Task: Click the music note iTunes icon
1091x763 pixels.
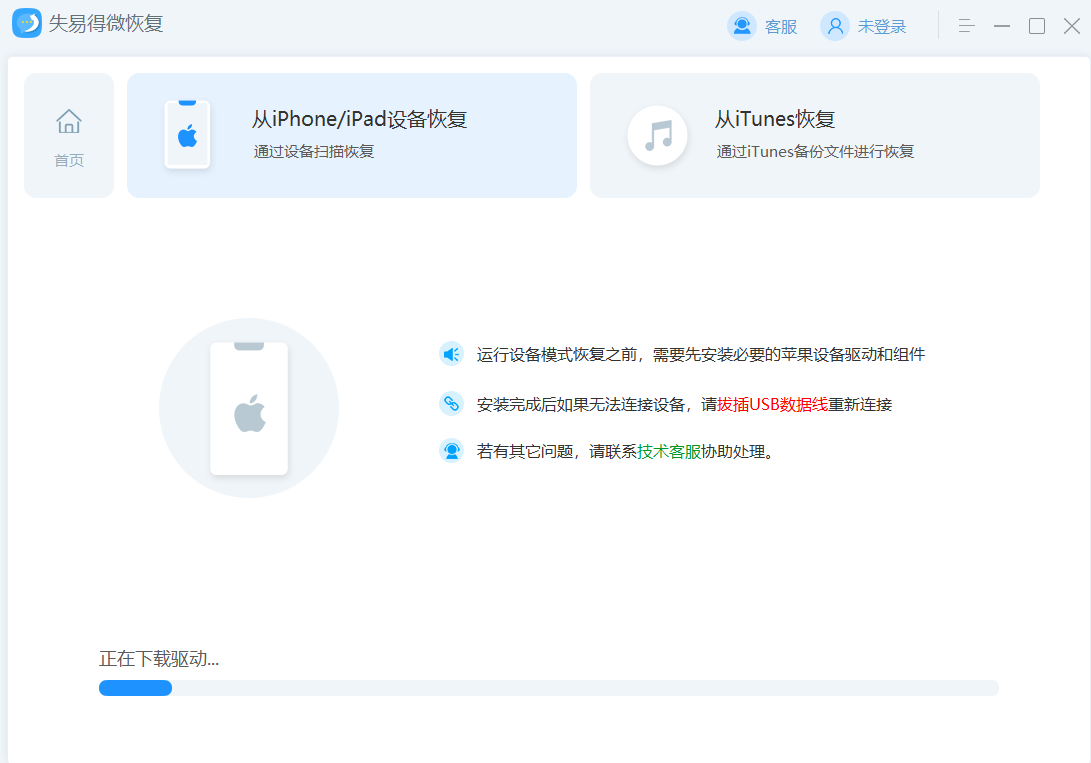Action: click(x=658, y=136)
